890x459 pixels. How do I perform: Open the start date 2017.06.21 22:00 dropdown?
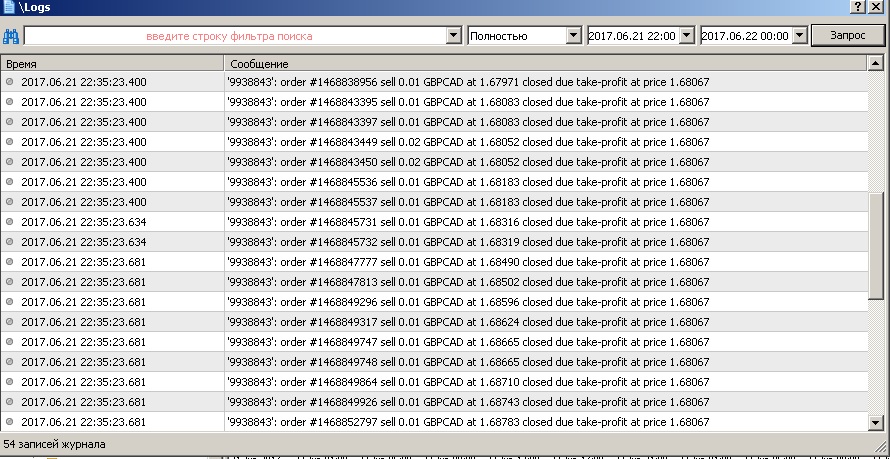click(x=687, y=36)
